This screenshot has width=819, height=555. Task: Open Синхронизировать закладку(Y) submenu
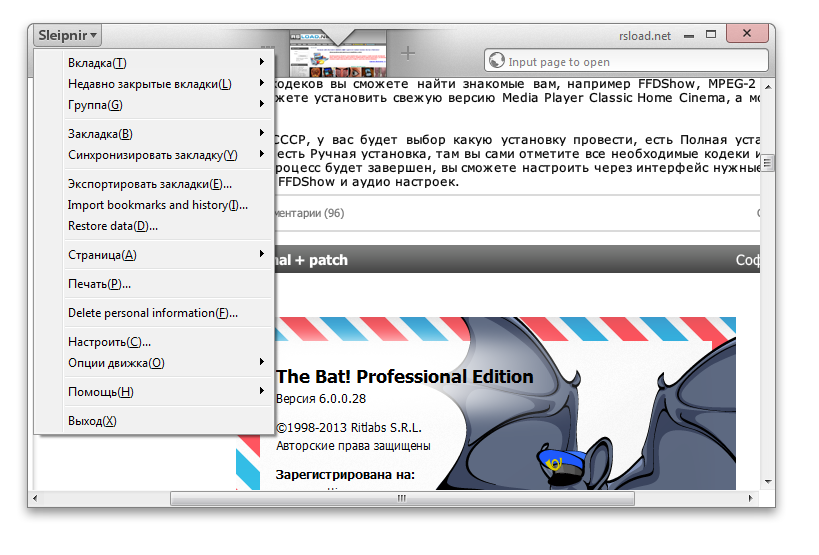click(x=155, y=155)
